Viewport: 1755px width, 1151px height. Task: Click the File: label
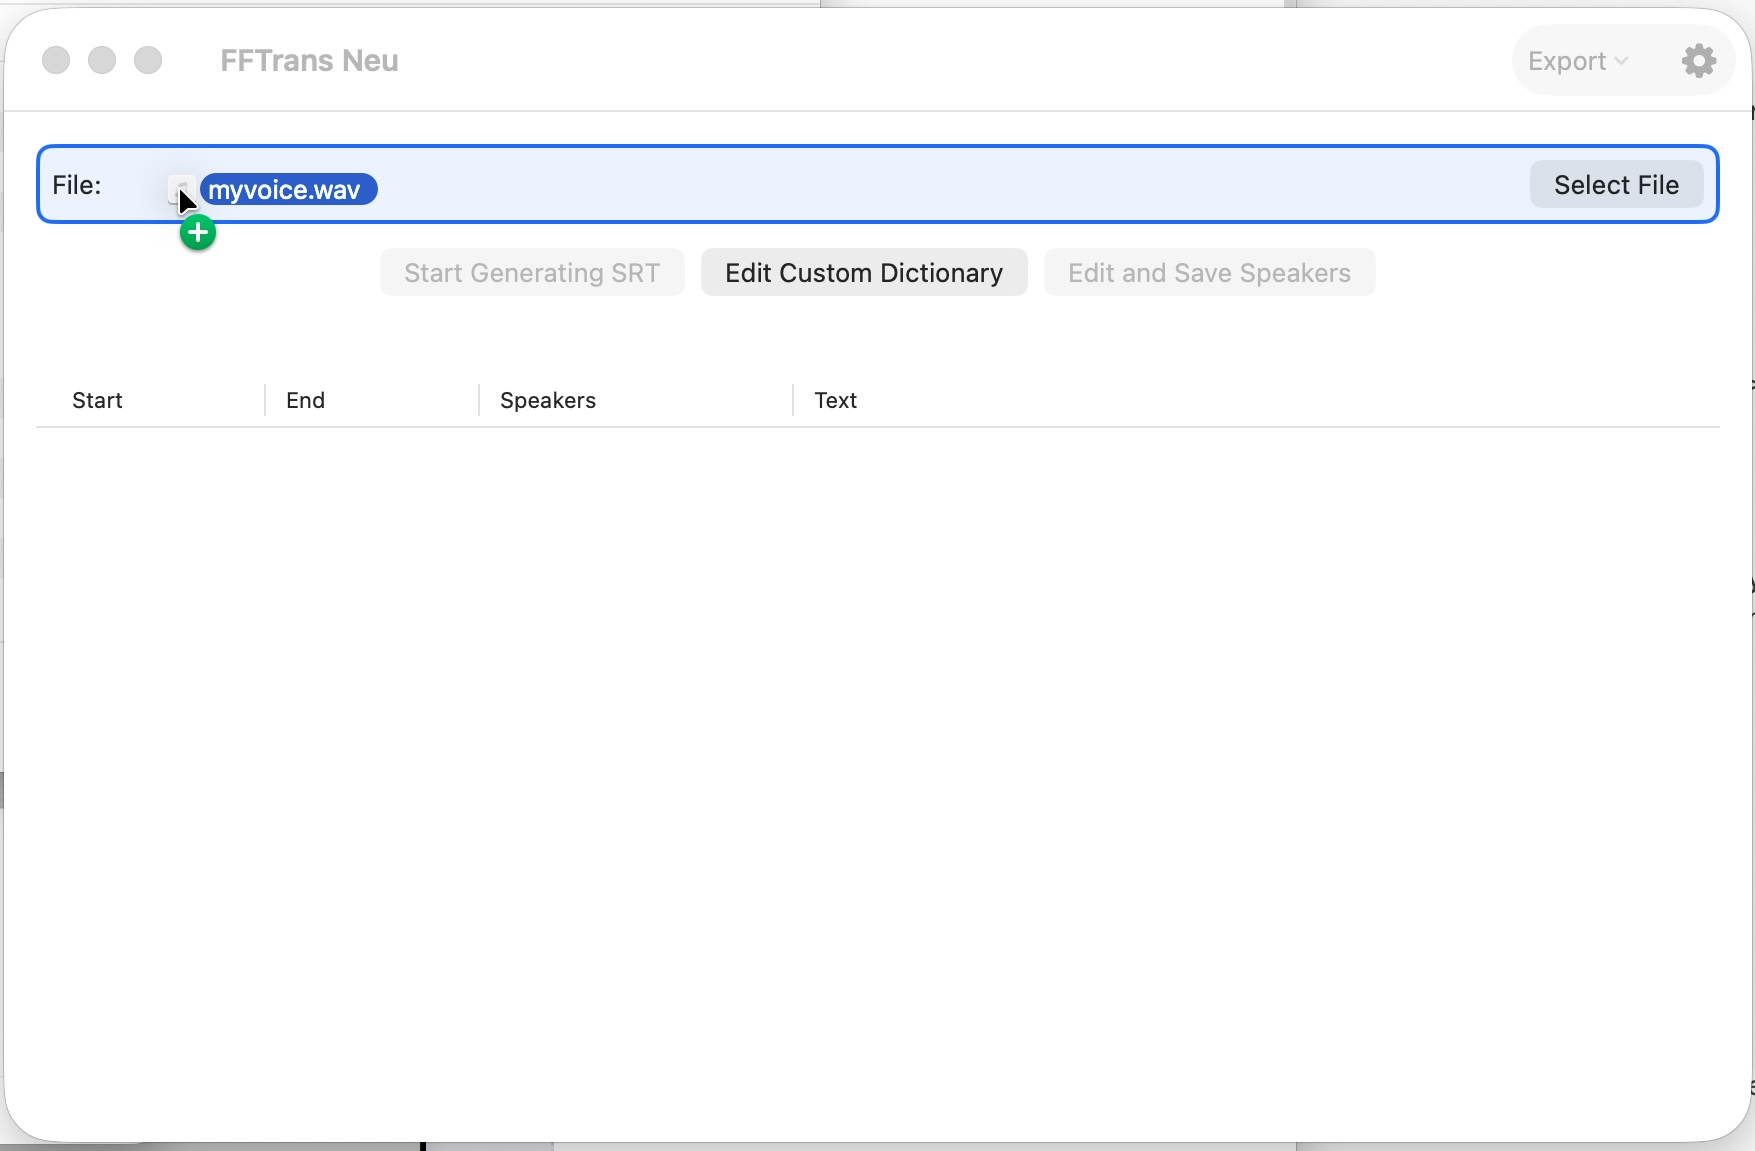(77, 185)
